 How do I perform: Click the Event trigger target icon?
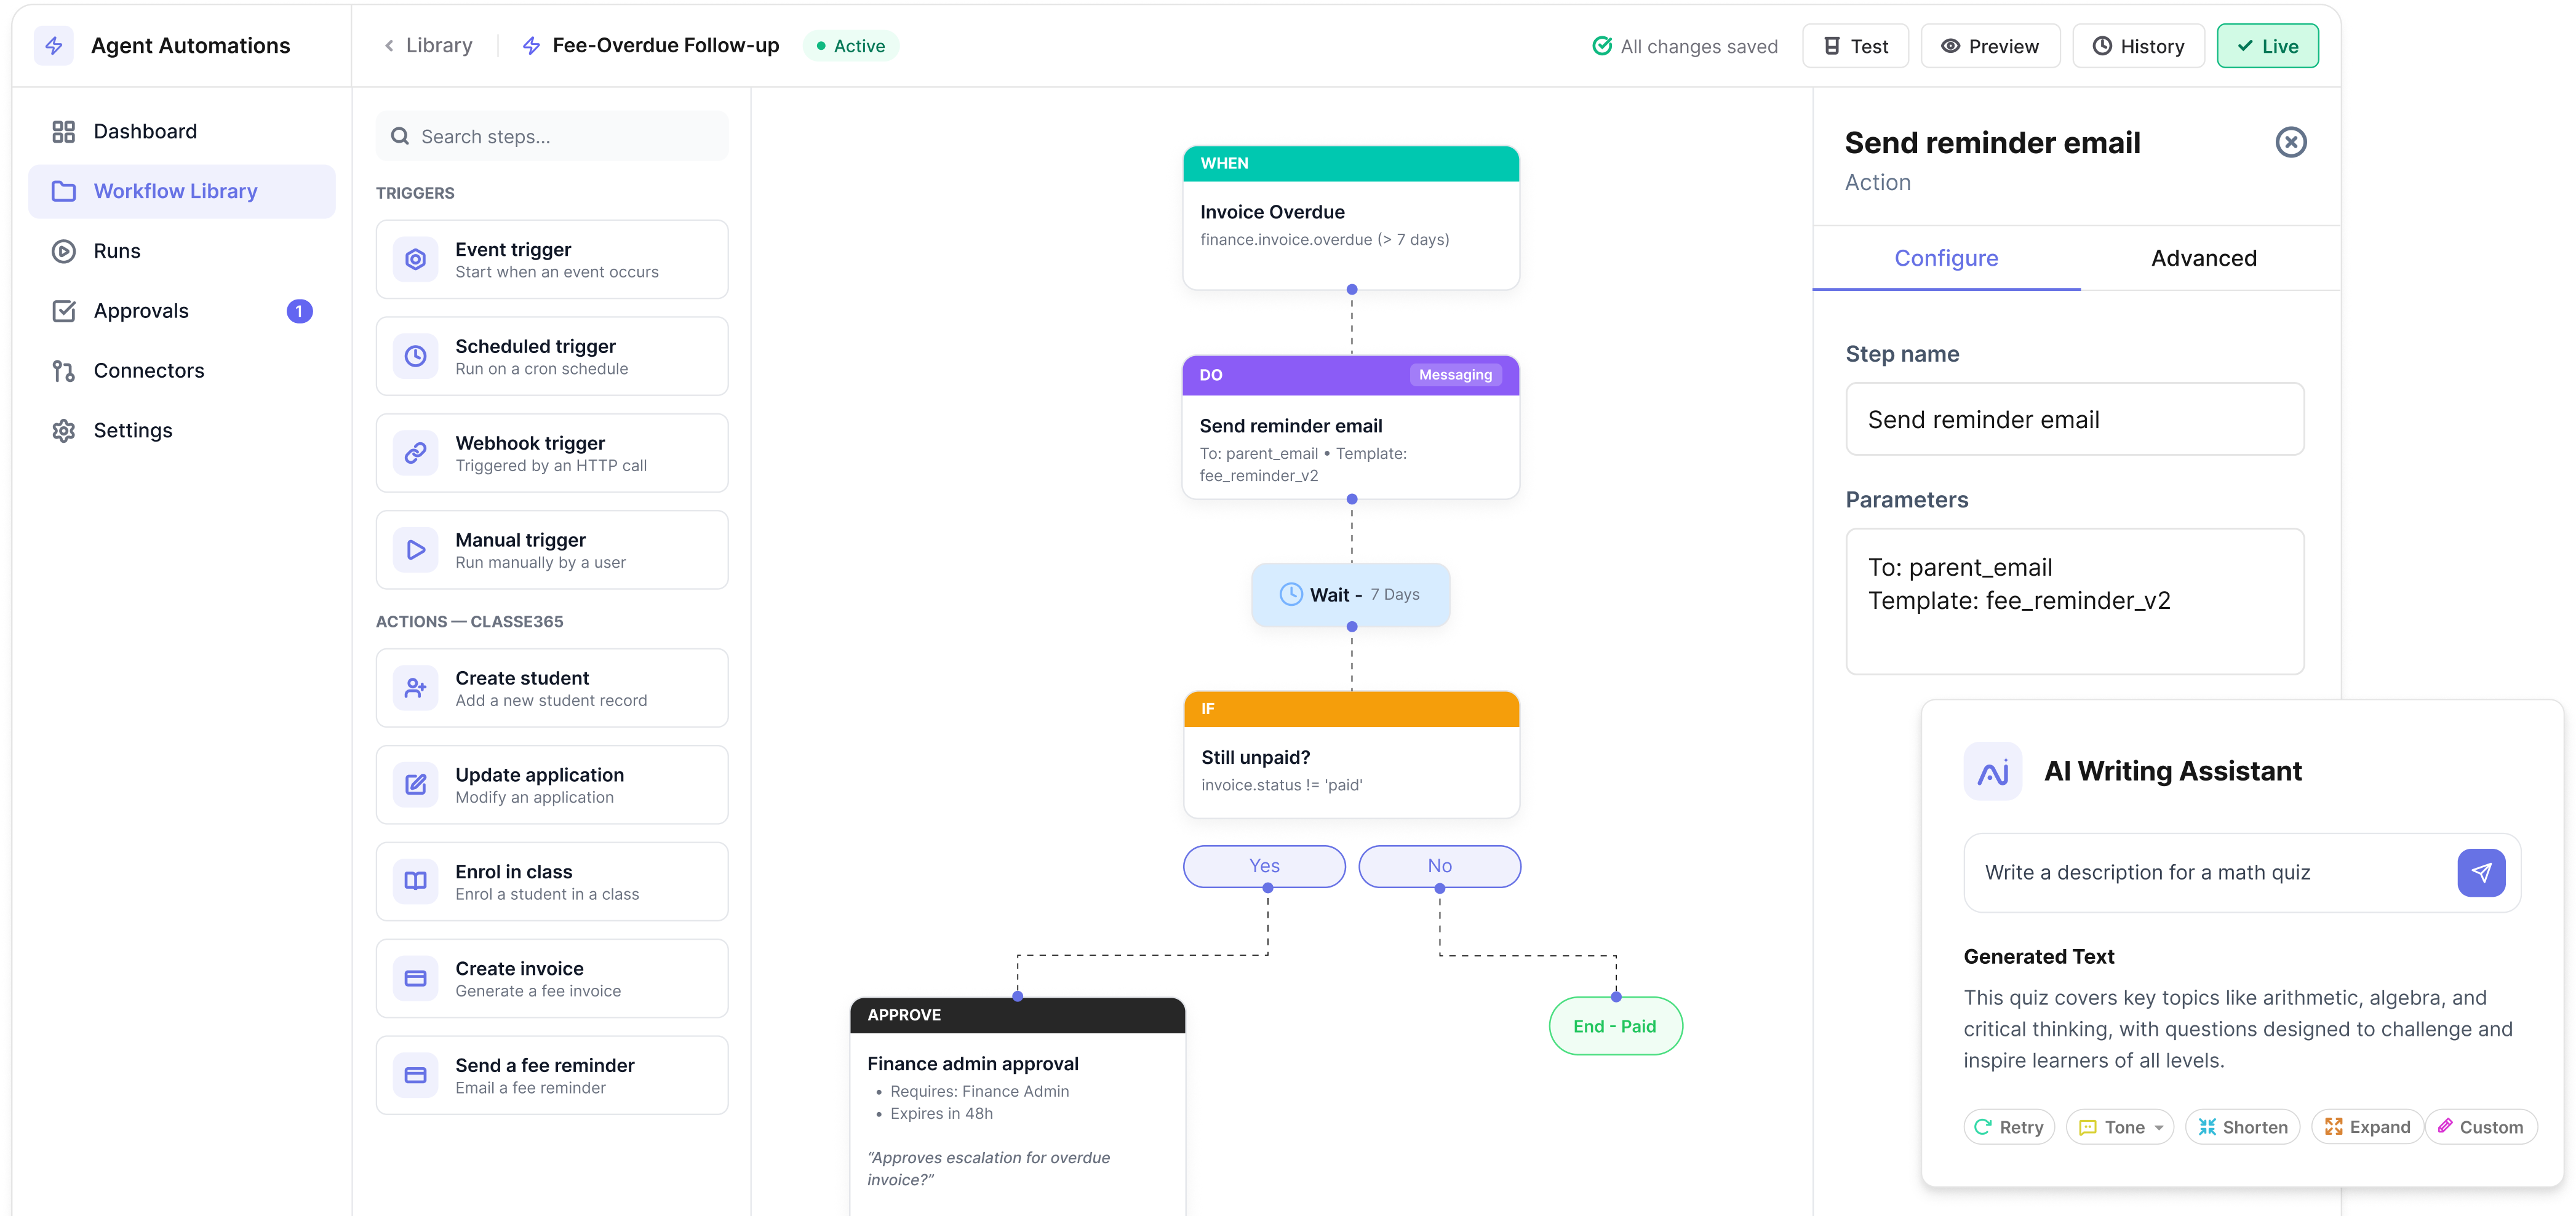click(416, 260)
